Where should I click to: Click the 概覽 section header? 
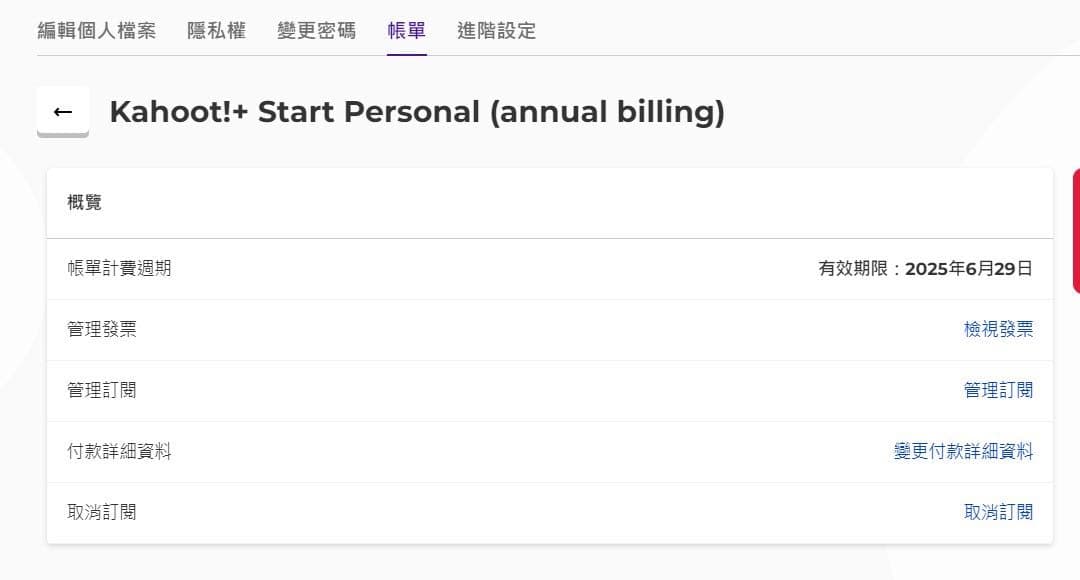point(85,203)
